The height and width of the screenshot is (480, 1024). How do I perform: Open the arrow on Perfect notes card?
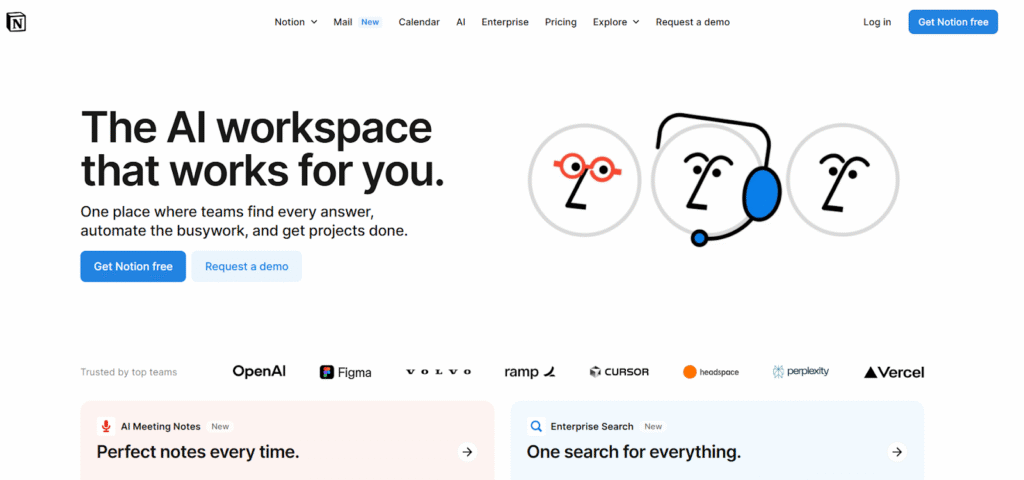pos(467,452)
